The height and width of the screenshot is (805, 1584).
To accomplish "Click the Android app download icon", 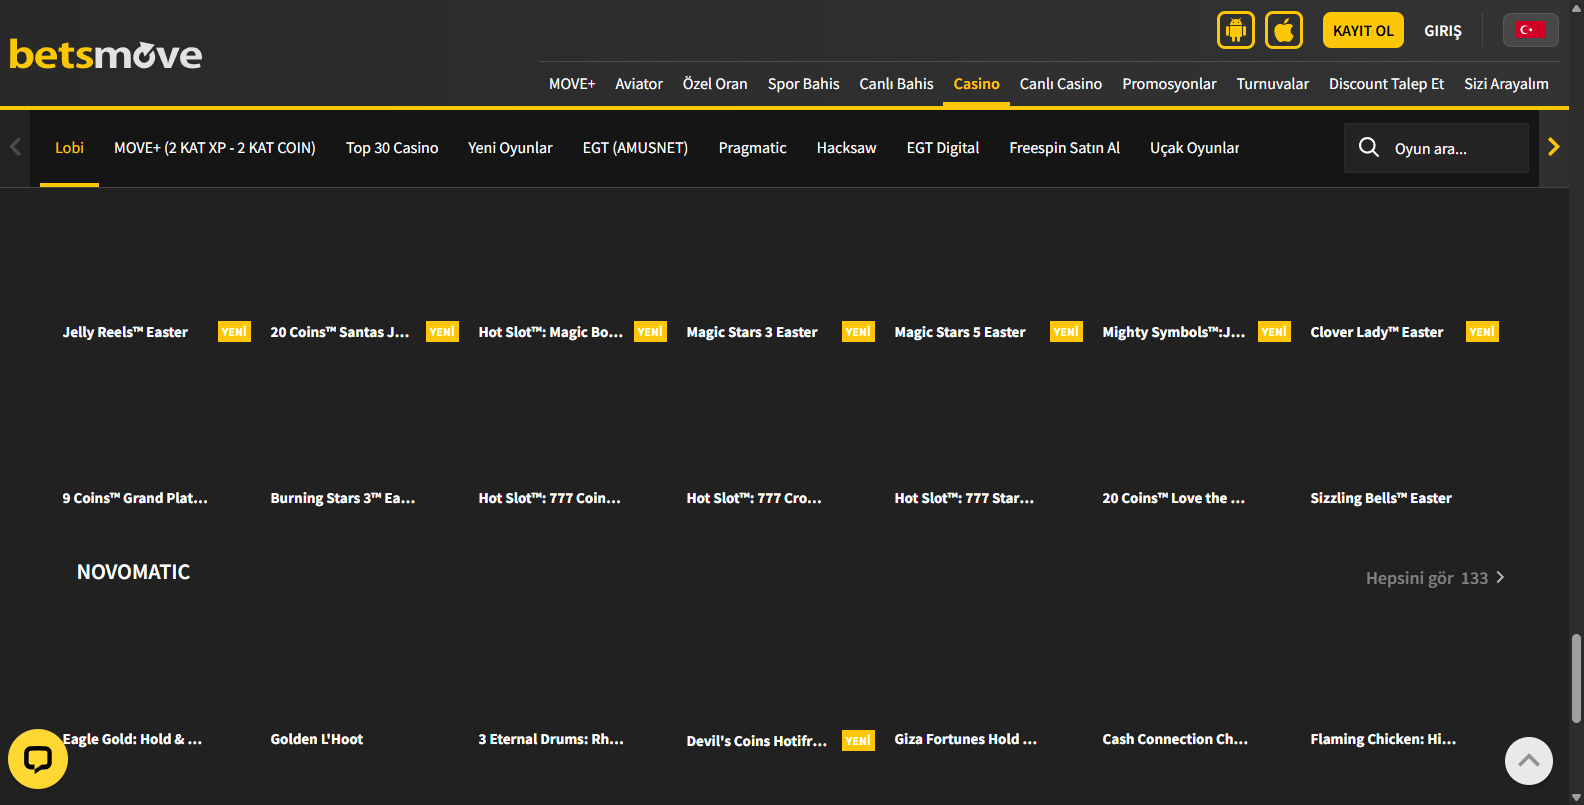I will pyautogui.click(x=1235, y=30).
